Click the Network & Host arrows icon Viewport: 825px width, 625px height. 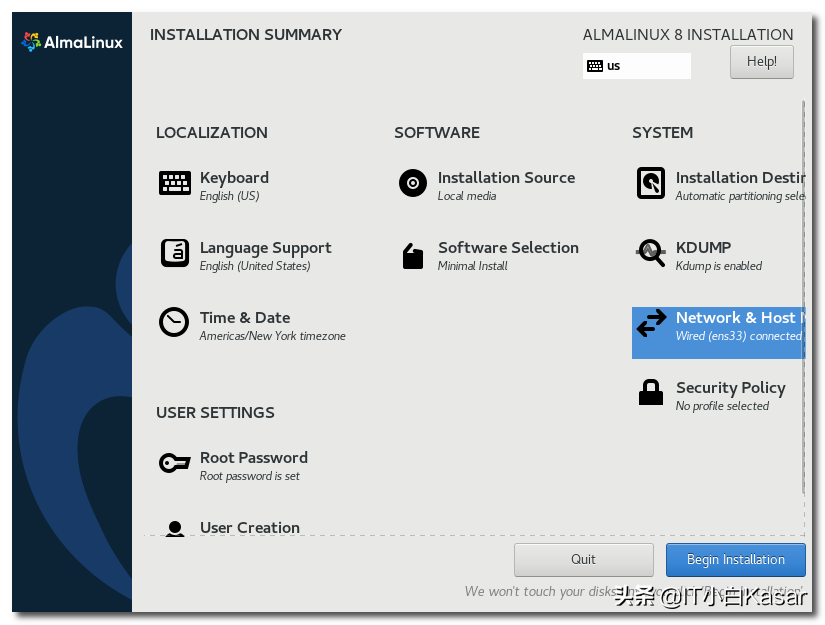coord(651,323)
